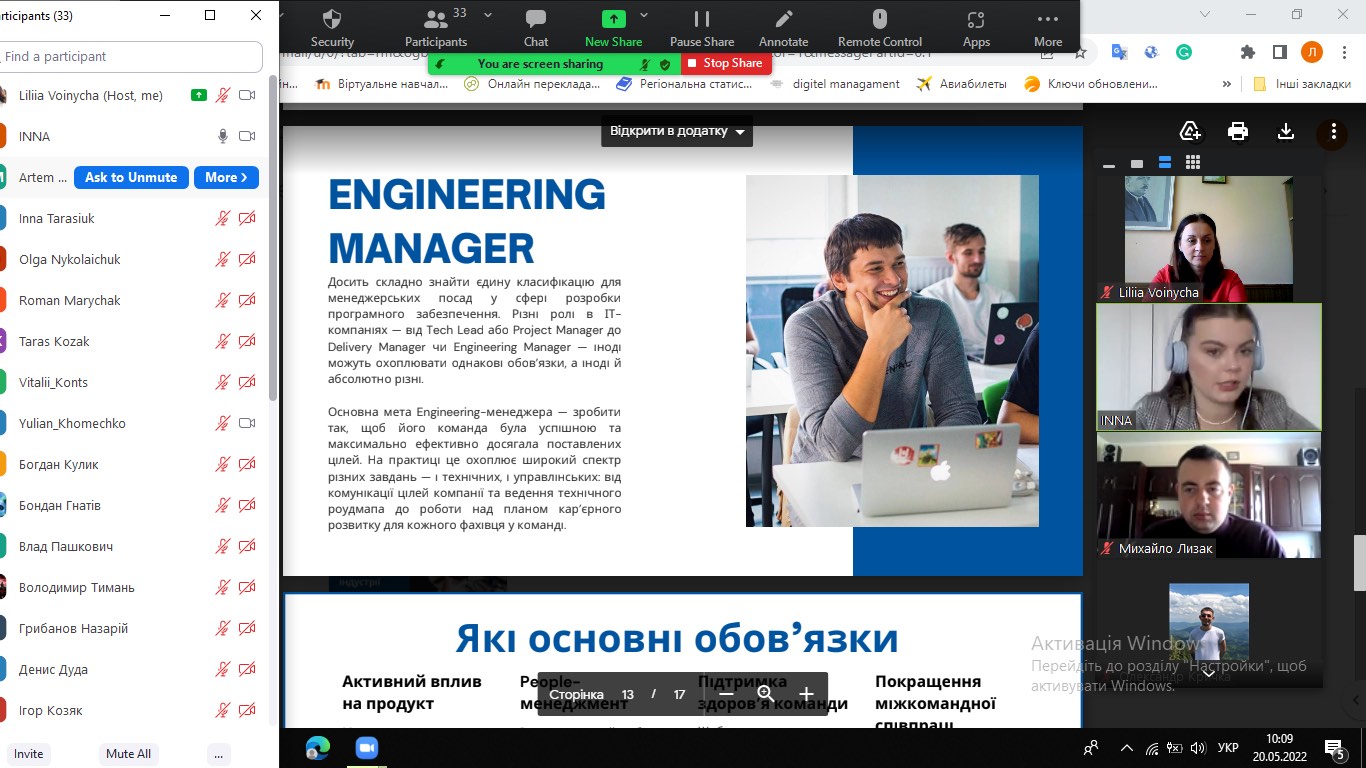Select participant Roman Marychak in the list
The width and height of the screenshot is (1366, 768).
[134, 300]
